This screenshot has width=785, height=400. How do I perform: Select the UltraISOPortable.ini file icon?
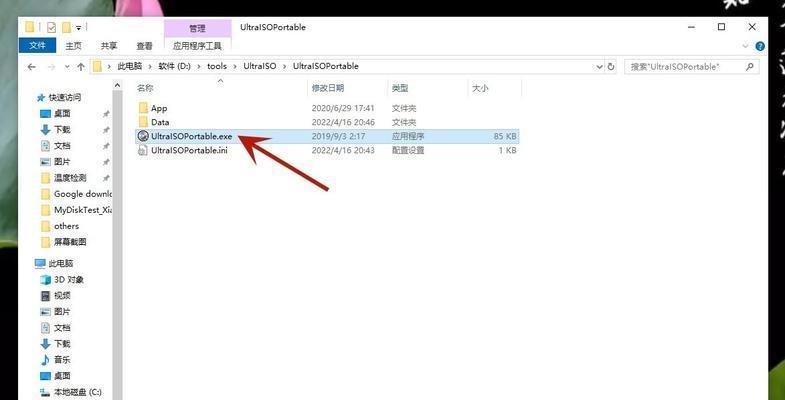point(143,150)
